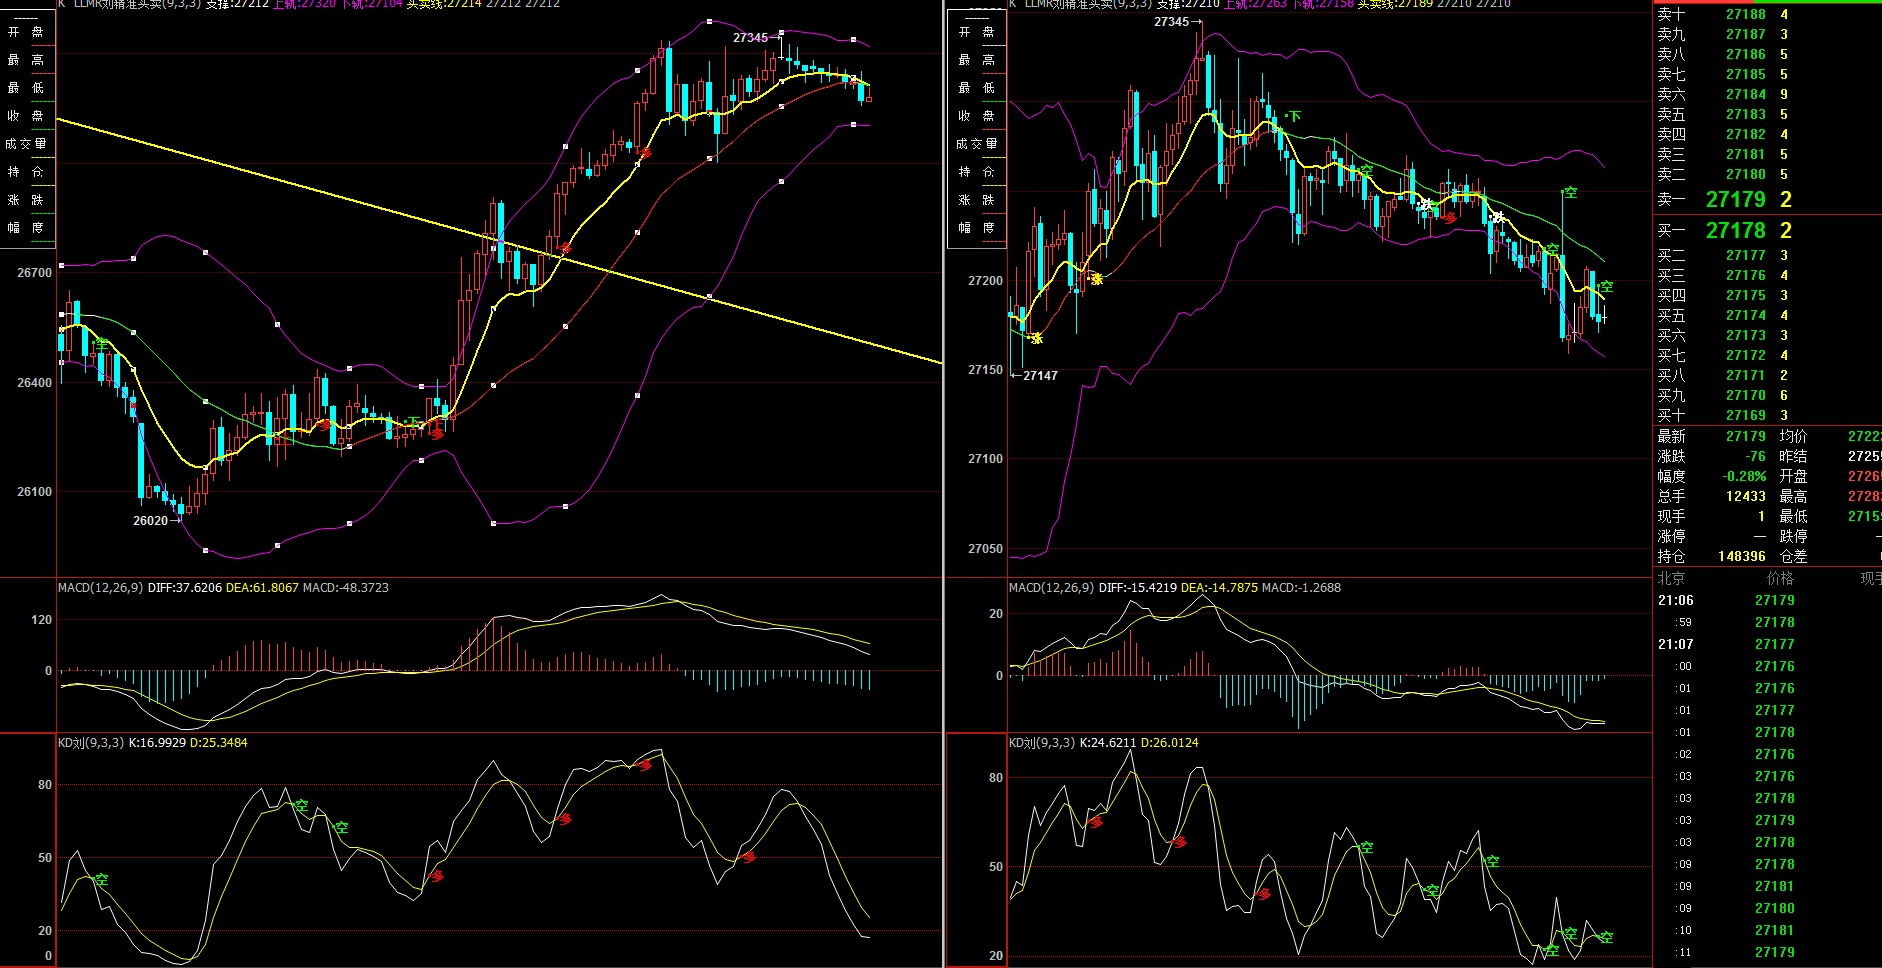Viewport: 1882px width, 968px height.
Task: Click the 总手 total volume 12433
Action: click(x=1746, y=496)
